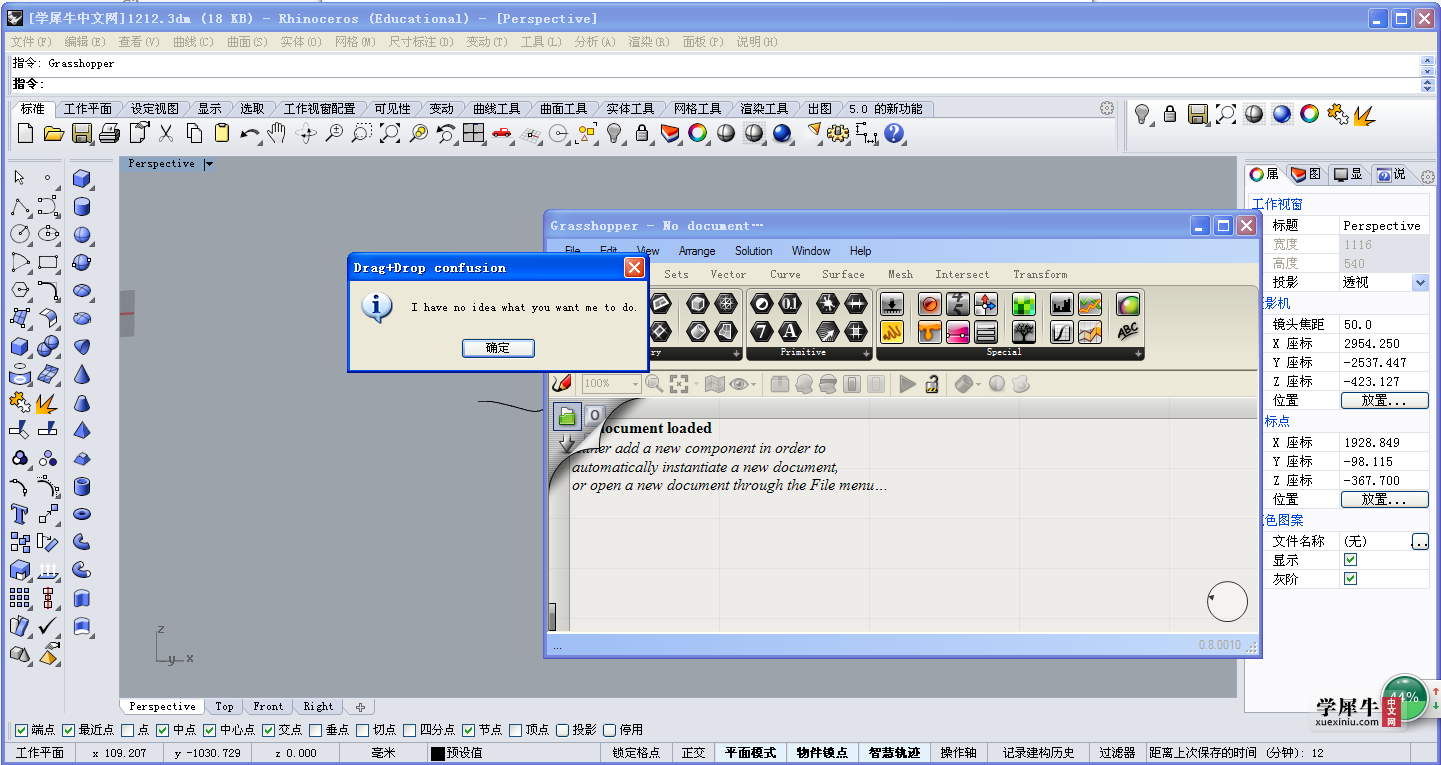Open the 文件(F) menu in Rhino
The width and height of the screenshot is (1441, 765).
pyautogui.click(x=31, y=42)
